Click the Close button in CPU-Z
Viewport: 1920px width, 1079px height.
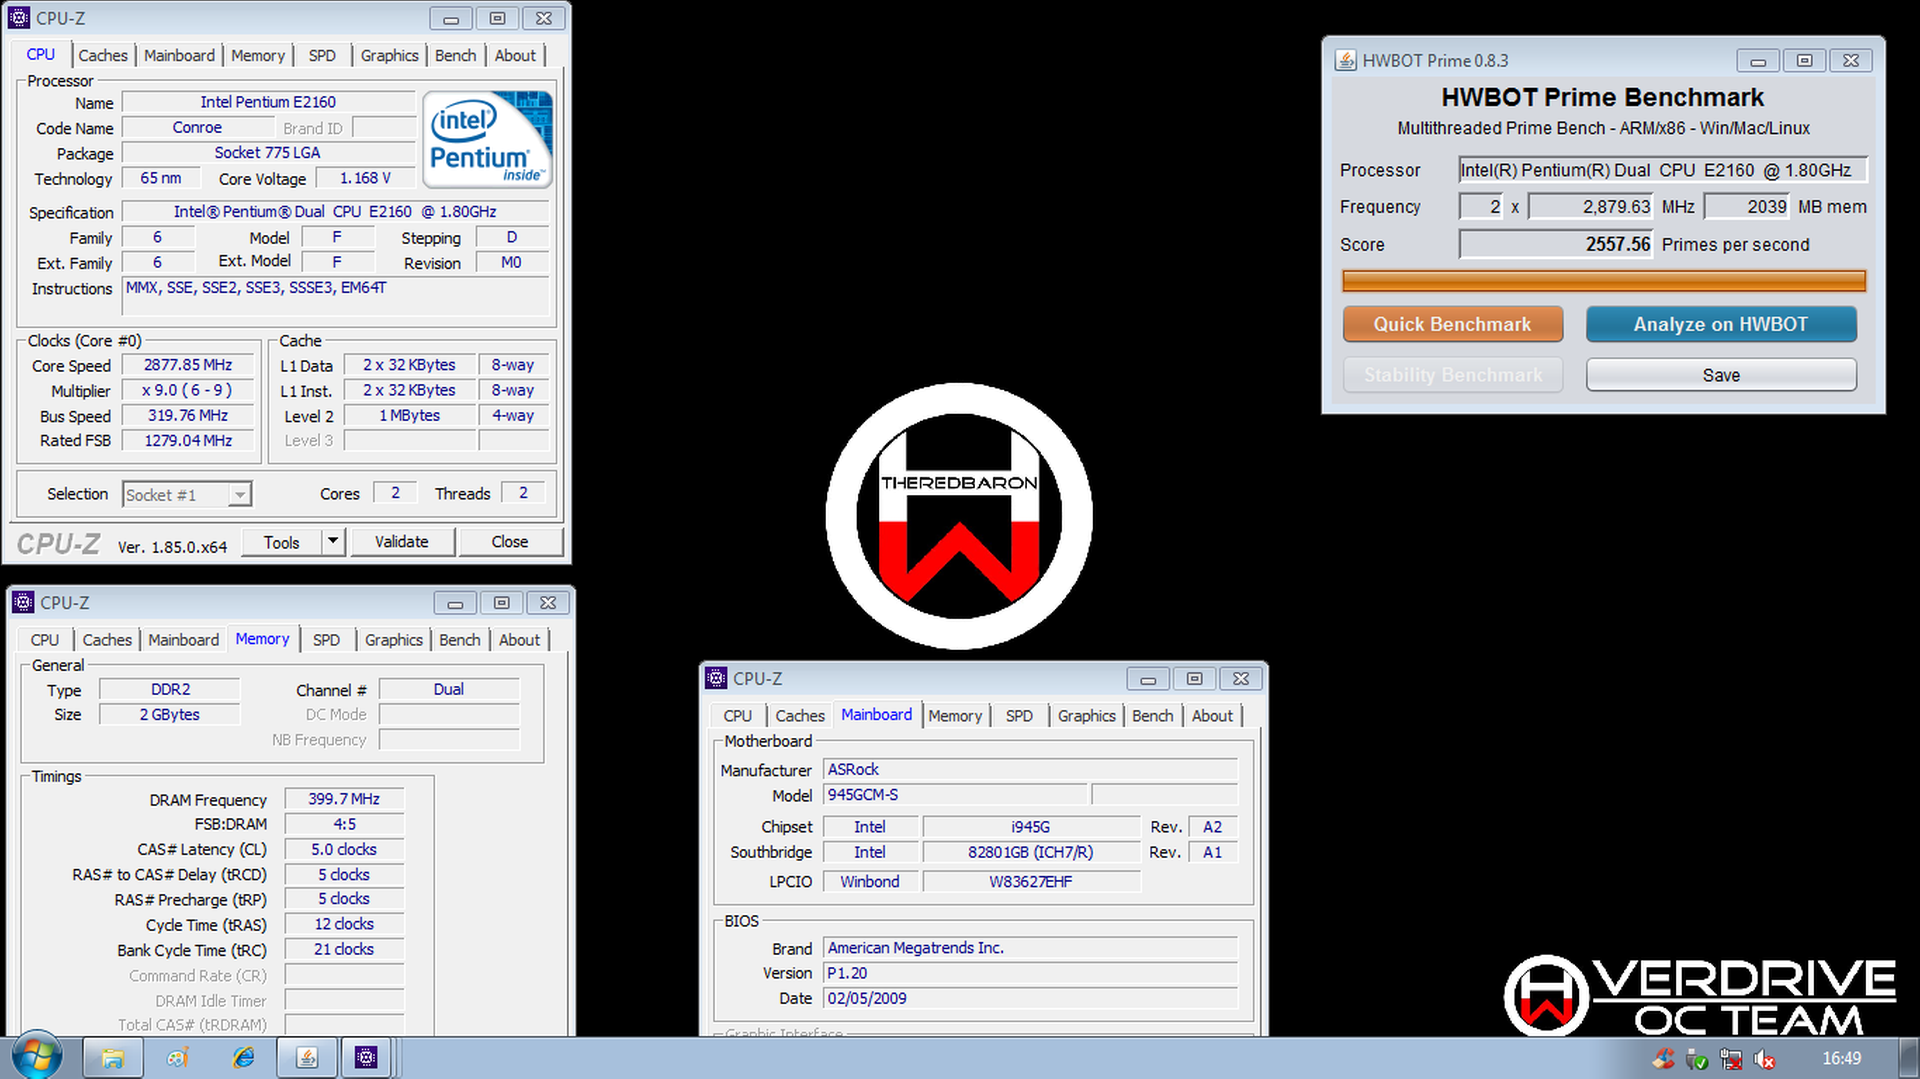point(510,541)
